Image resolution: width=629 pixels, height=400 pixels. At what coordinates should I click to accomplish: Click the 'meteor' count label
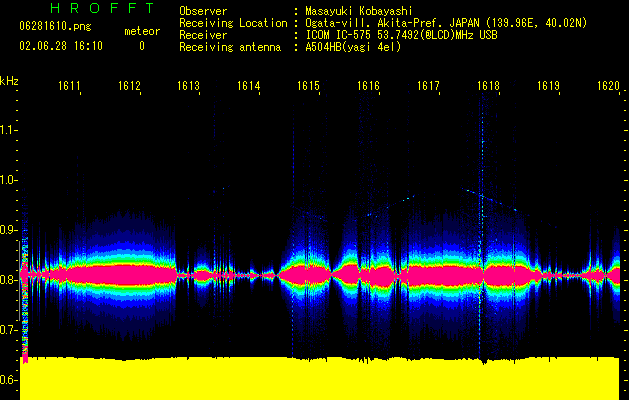[x=142, y=31]
